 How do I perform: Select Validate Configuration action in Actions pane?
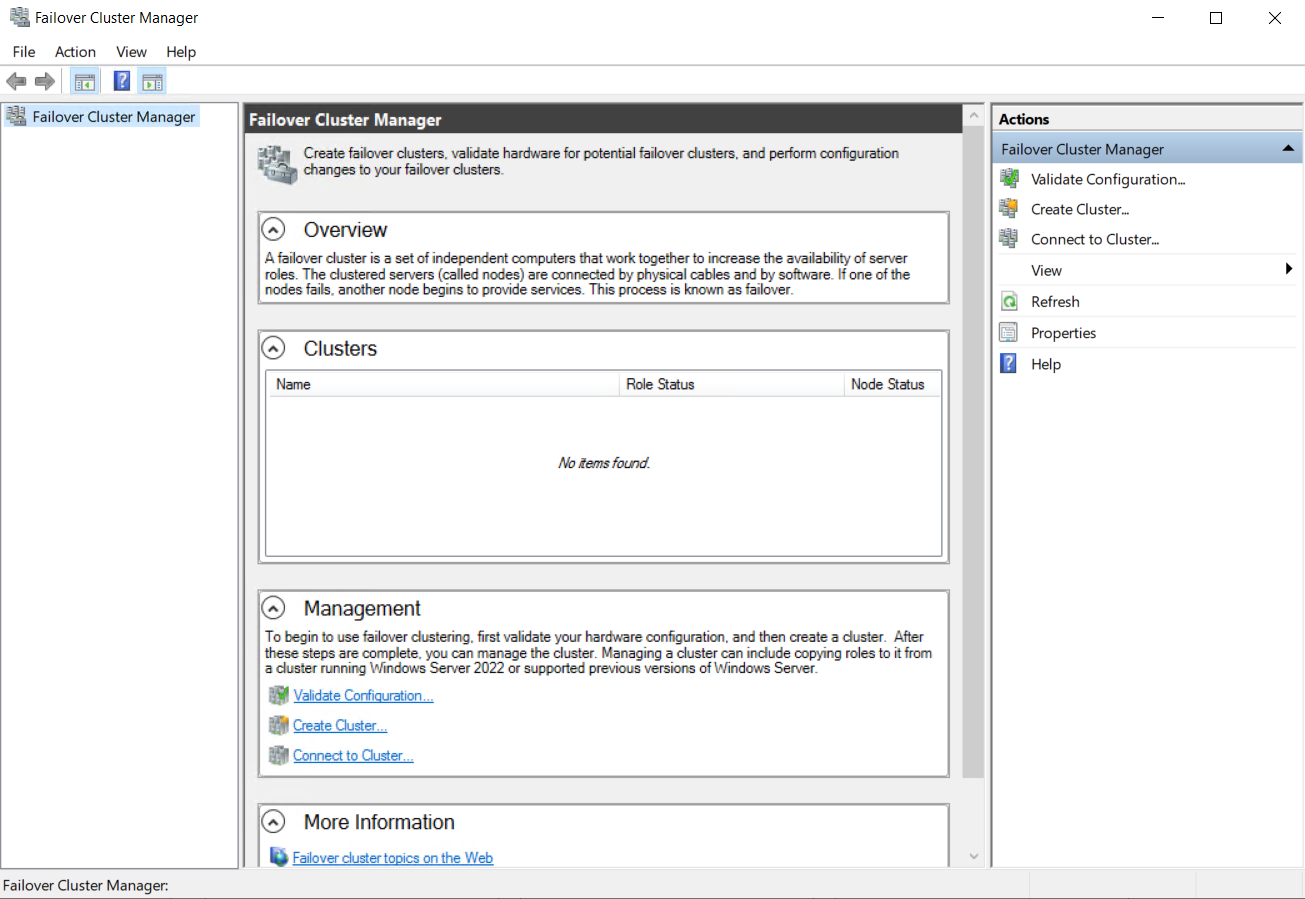1108,179
